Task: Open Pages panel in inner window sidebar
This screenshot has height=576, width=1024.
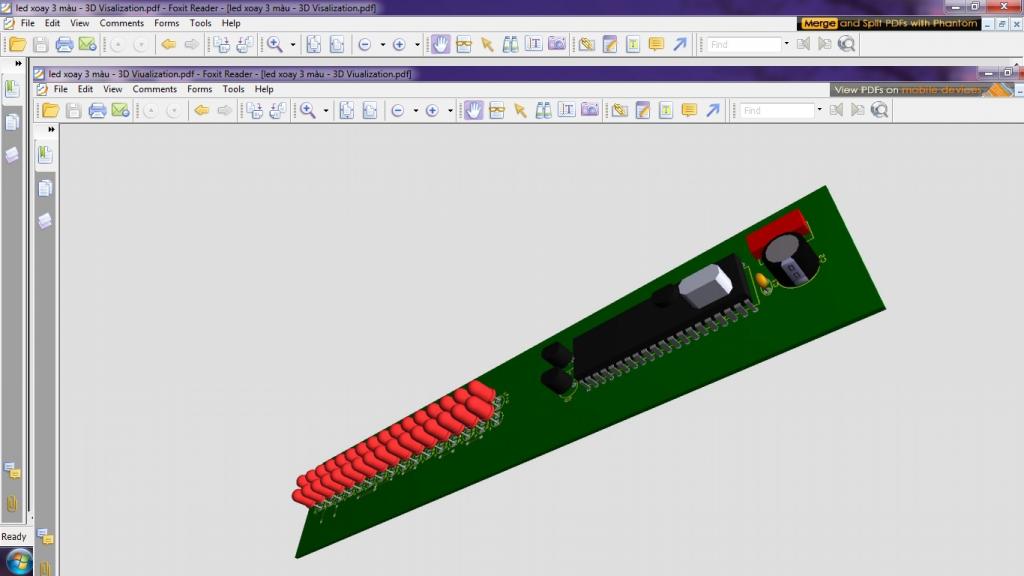Action: 45,188
